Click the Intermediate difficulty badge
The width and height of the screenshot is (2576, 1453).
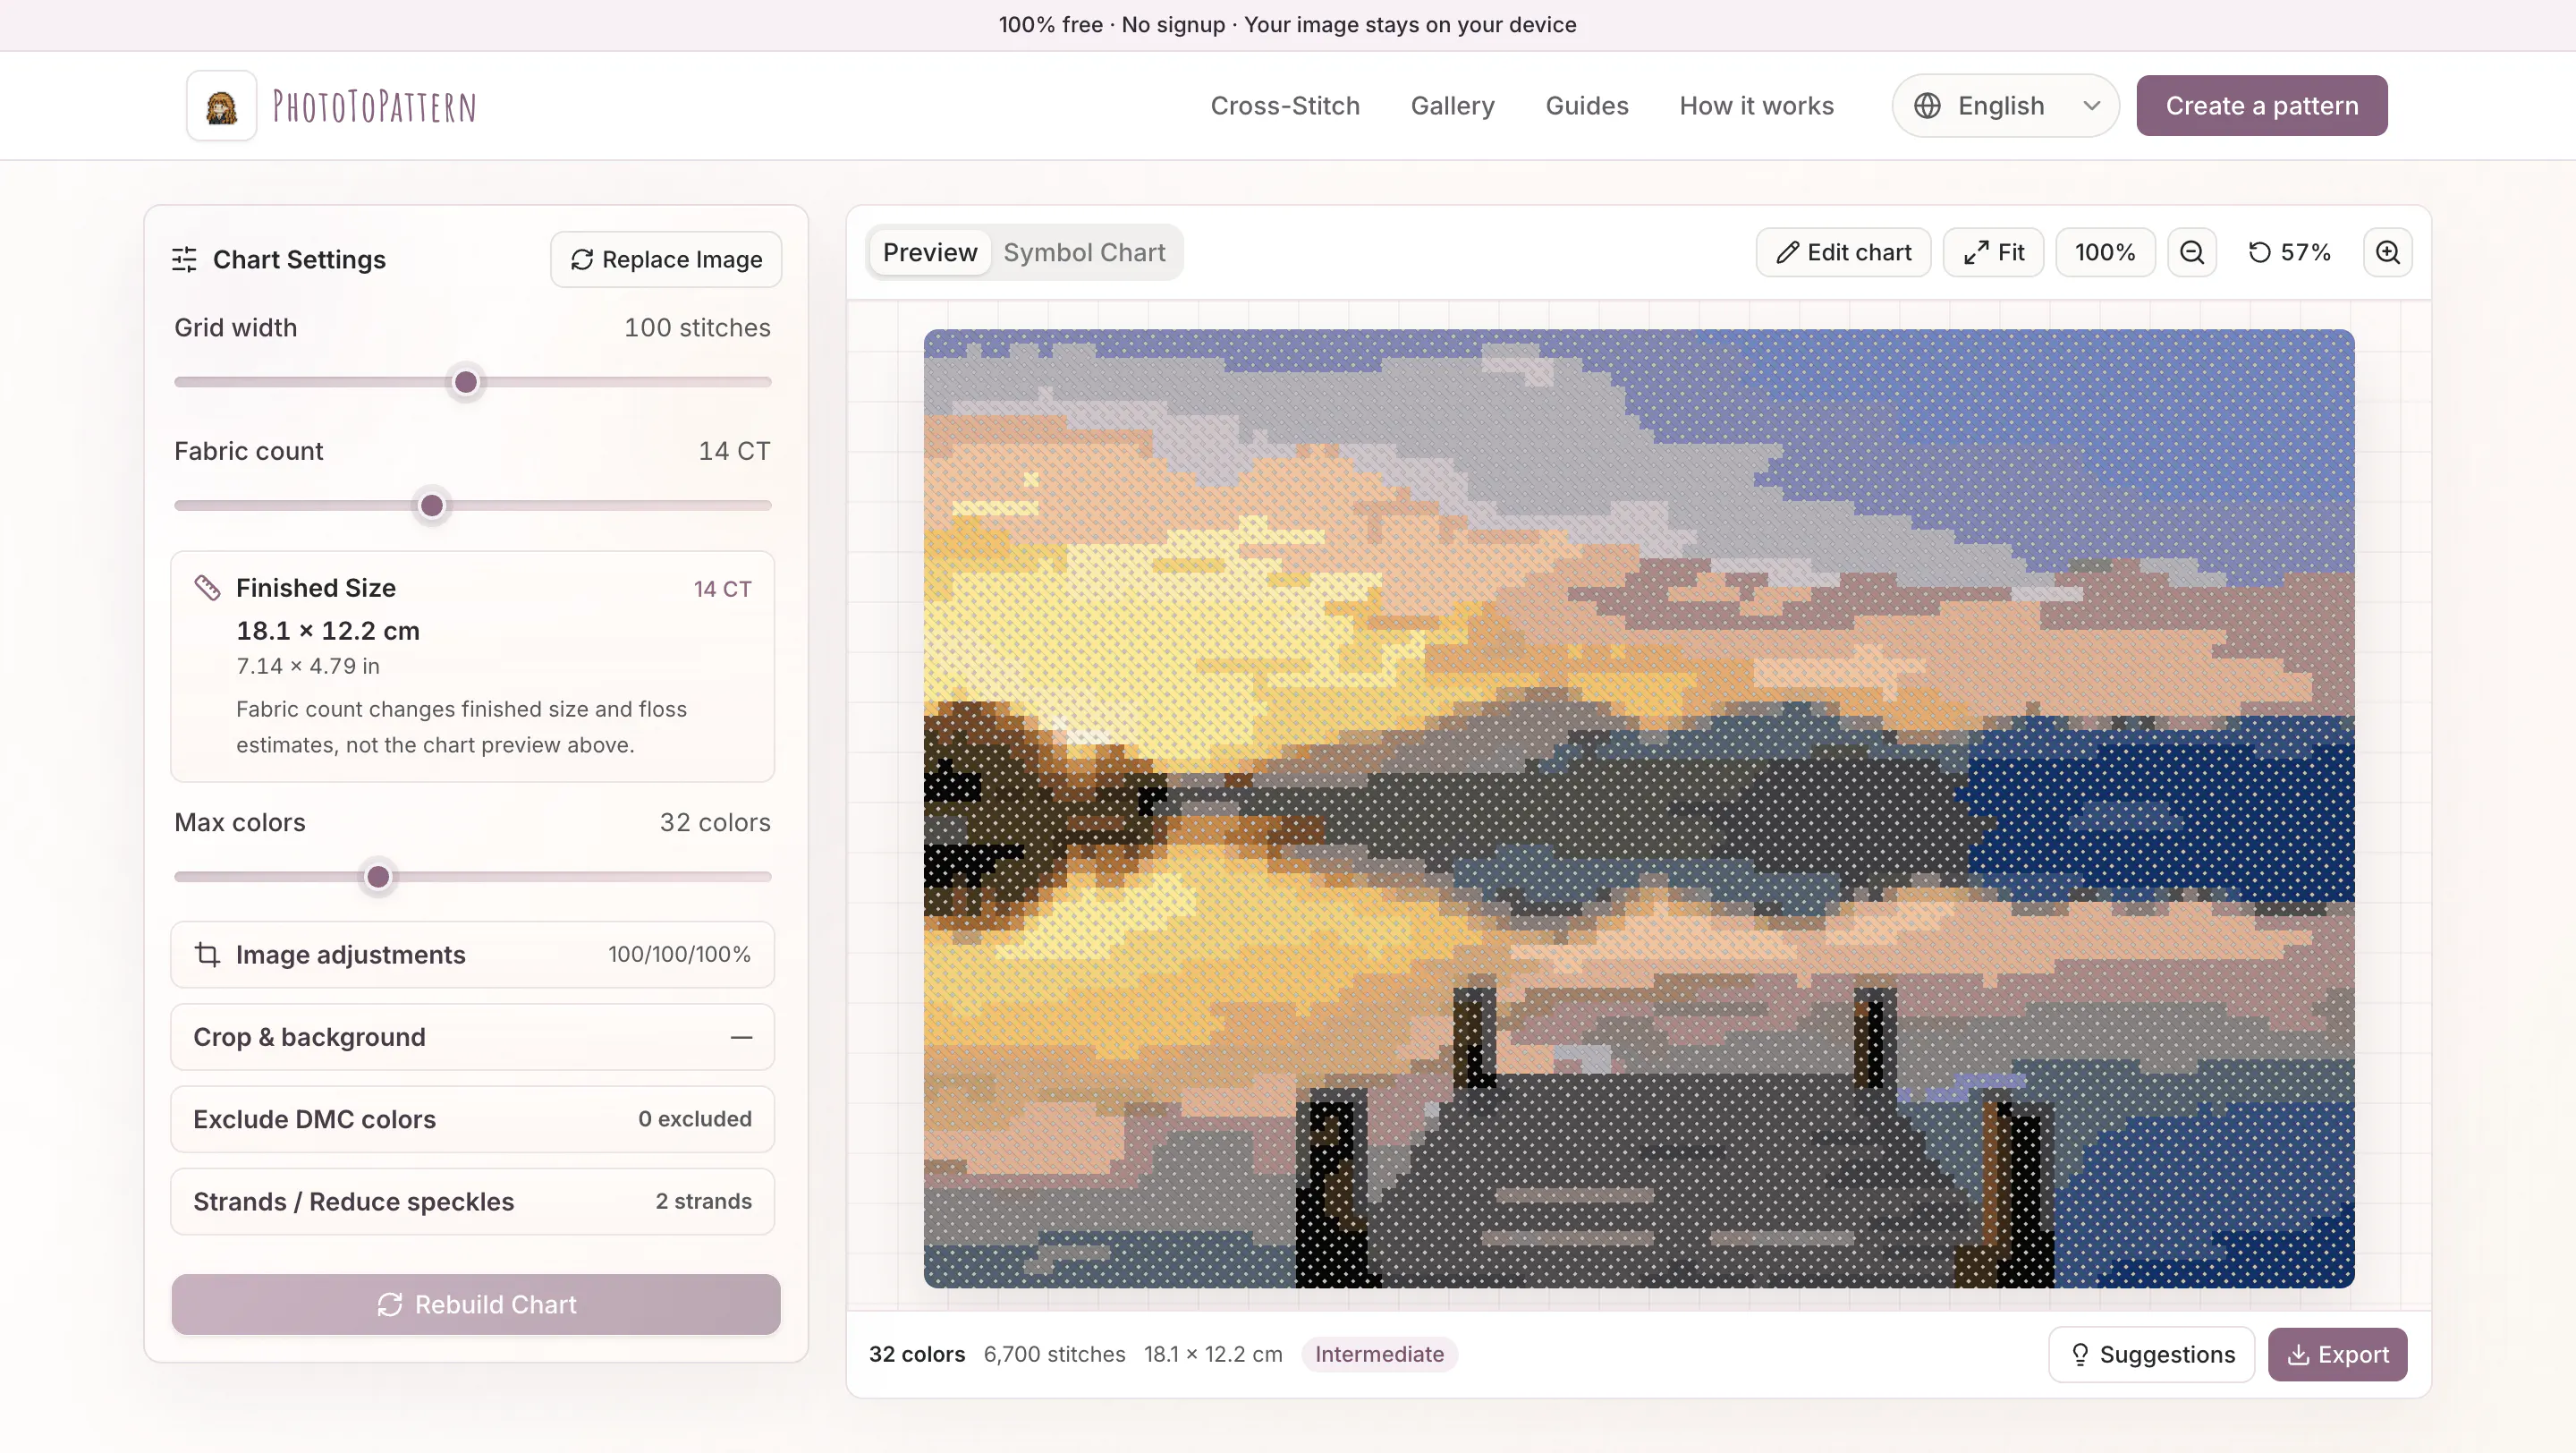(1379, 1354)
